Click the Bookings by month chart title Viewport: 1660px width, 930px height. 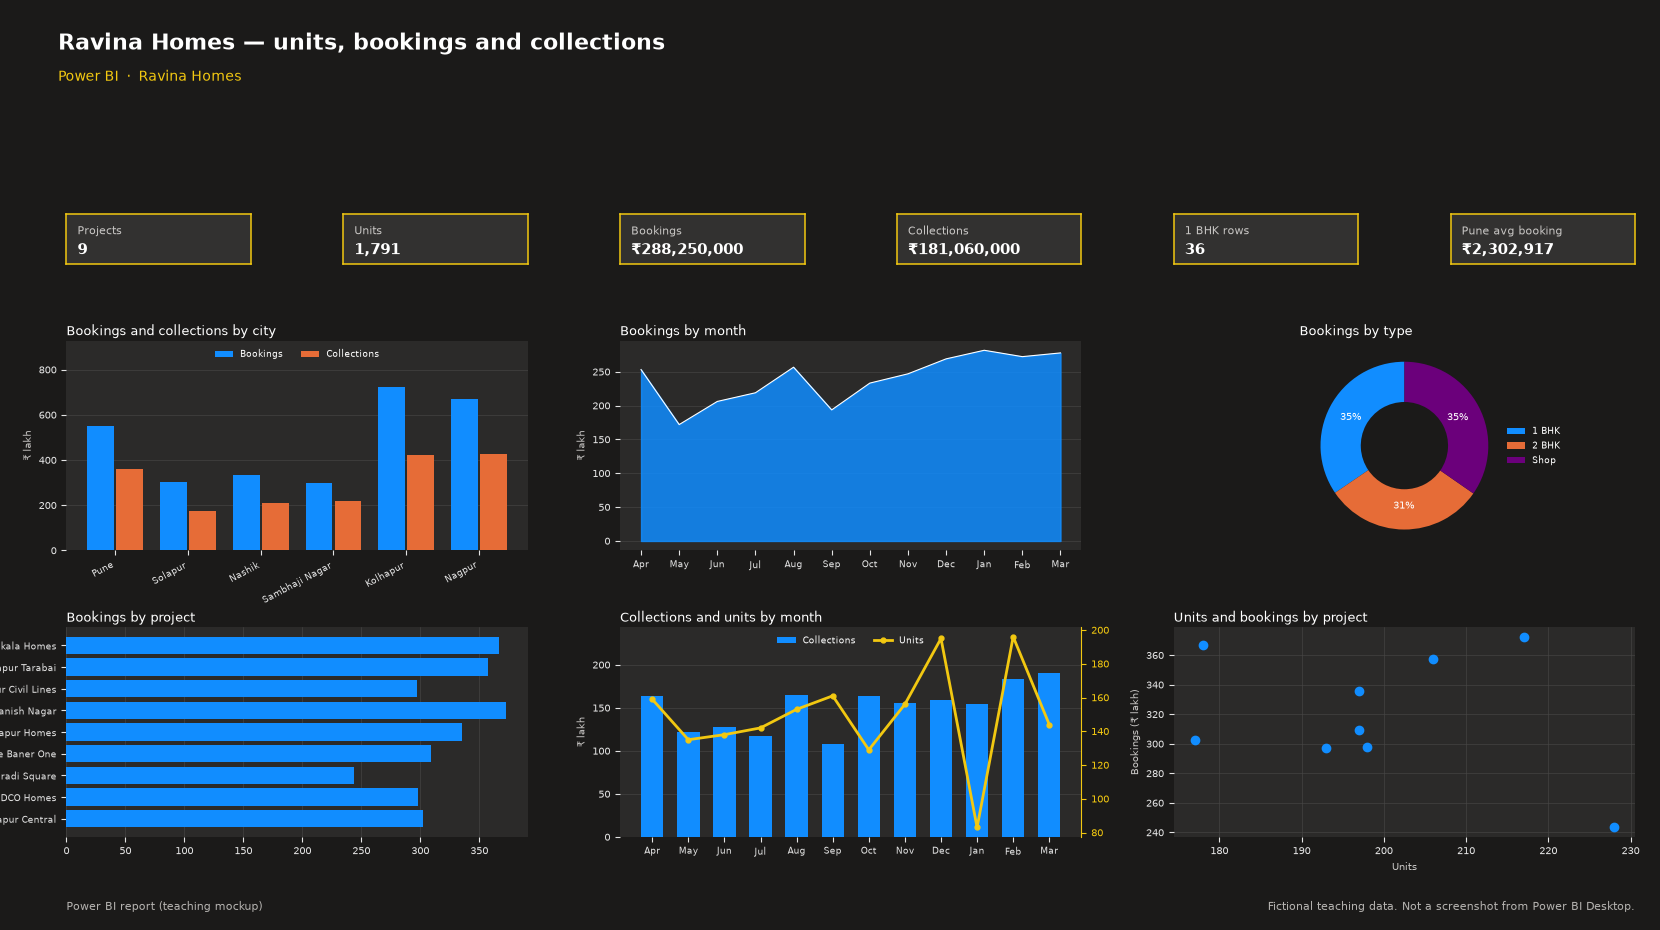tap(683, 331)
